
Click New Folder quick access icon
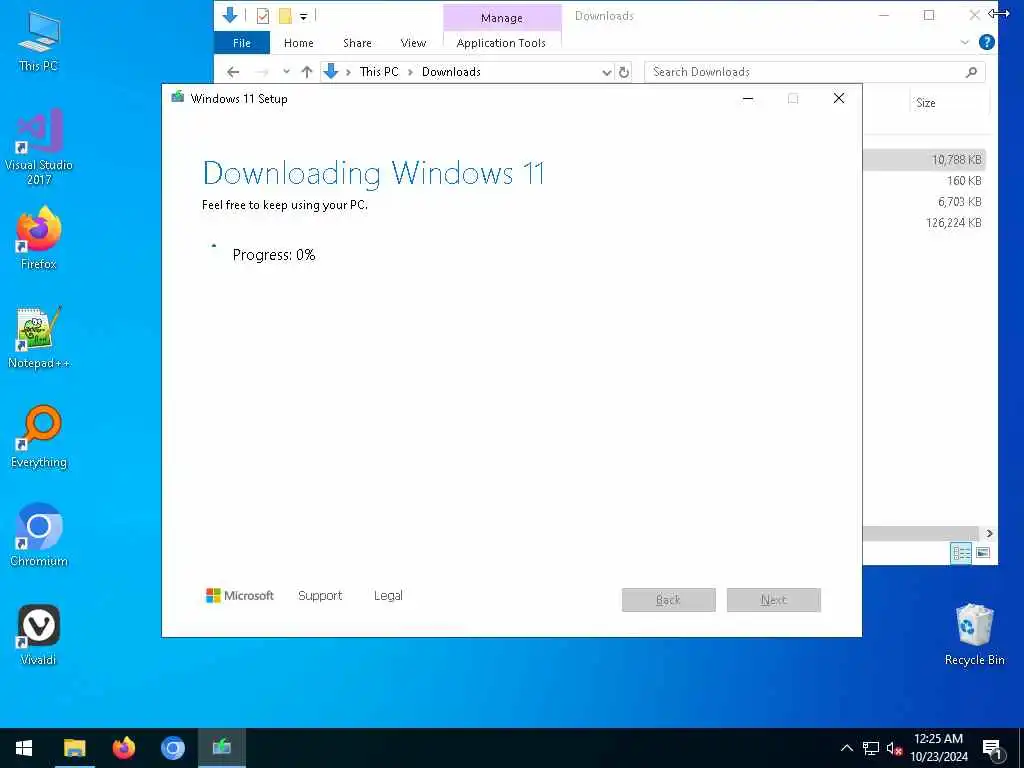[285, 16]
